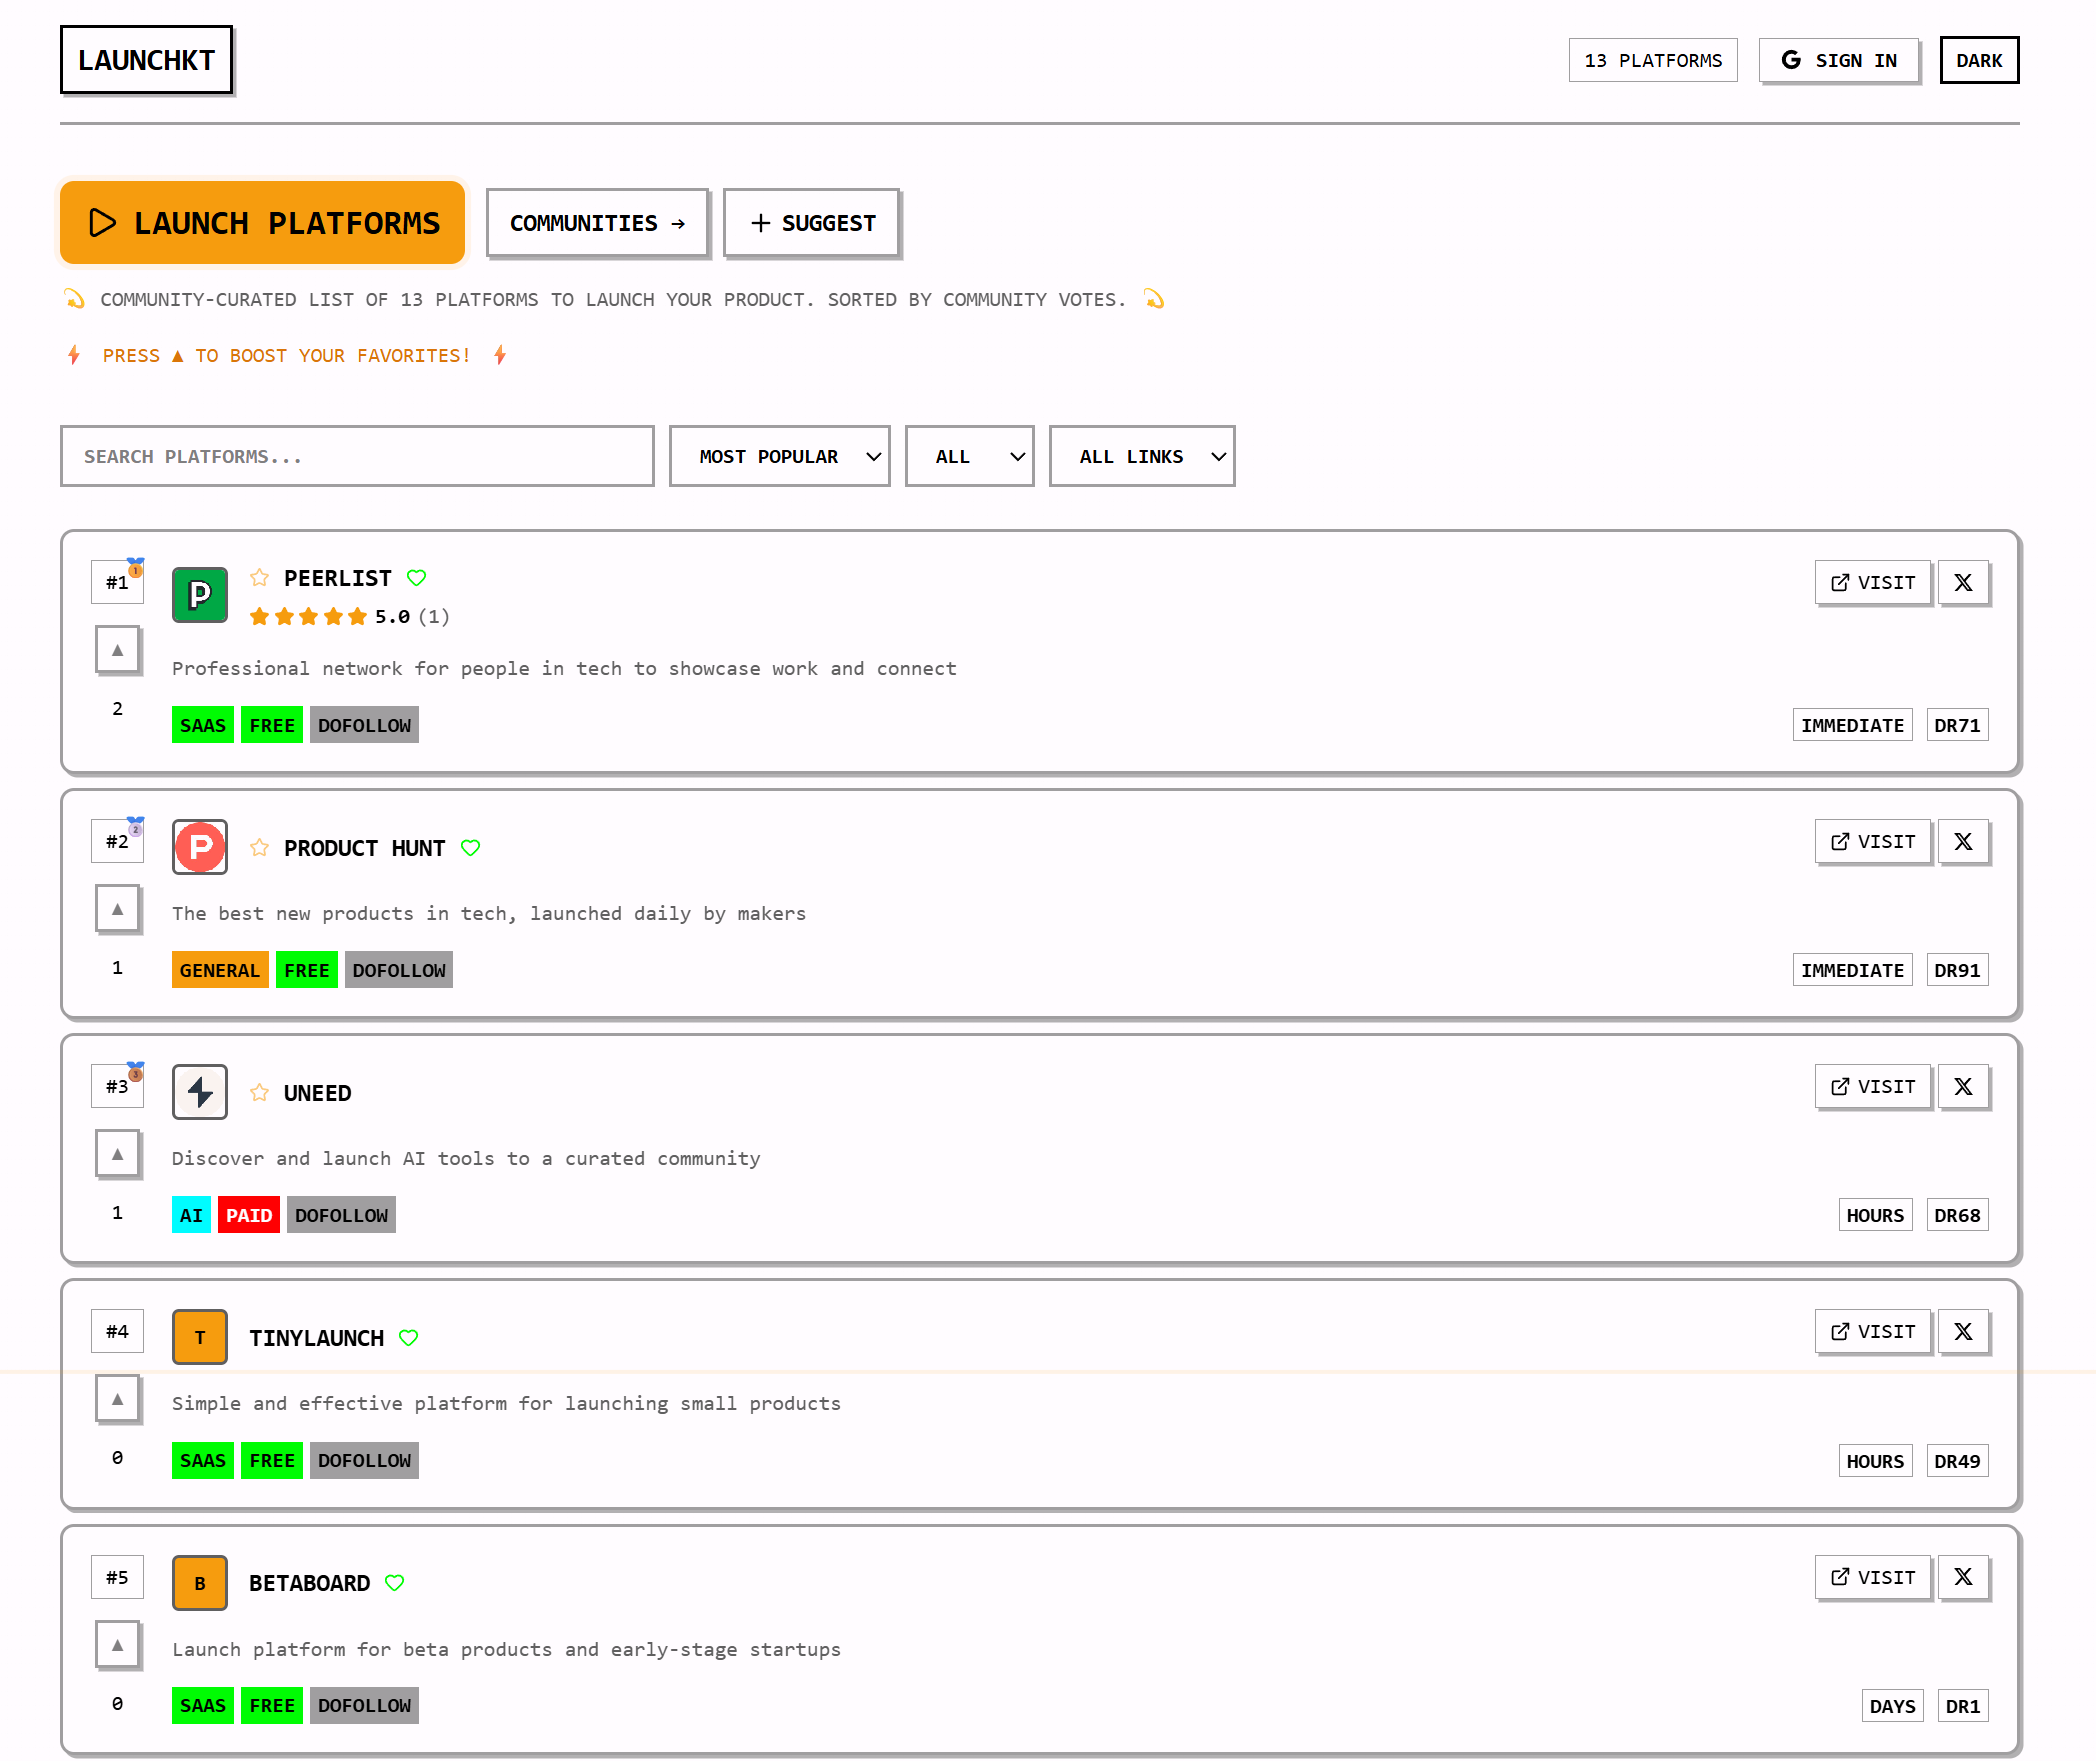Favorite Uneed with the star icon
This screenshot has height=1761, width=2096.
[259, 1092]
